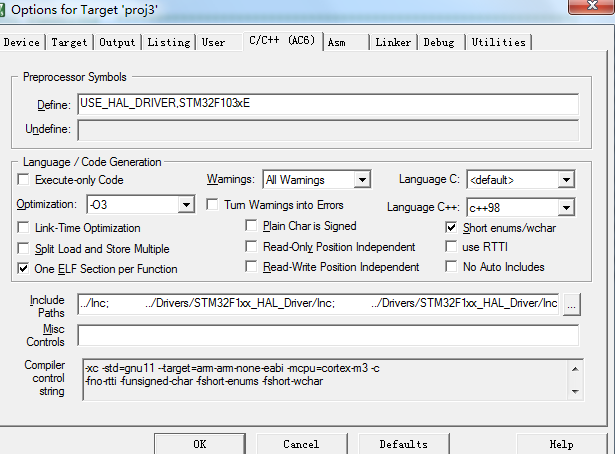Open the Device tab
The image size is (615, 454).
tap(22, 42)
